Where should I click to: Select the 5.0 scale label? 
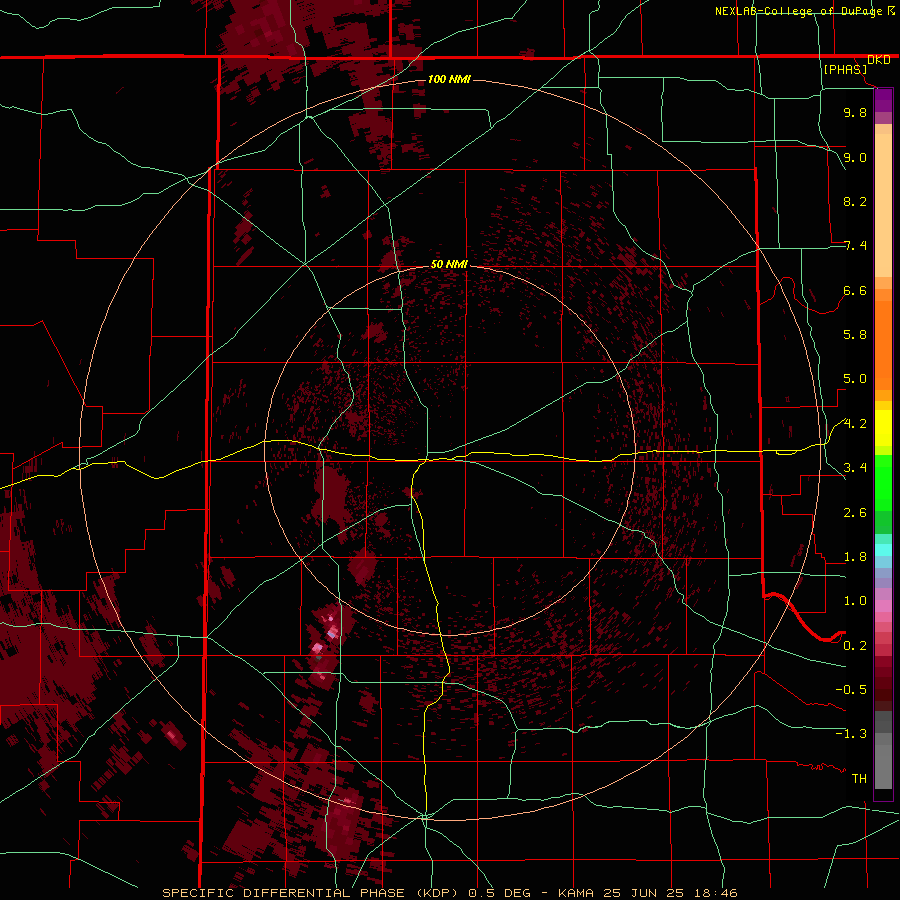coord(855,379)
